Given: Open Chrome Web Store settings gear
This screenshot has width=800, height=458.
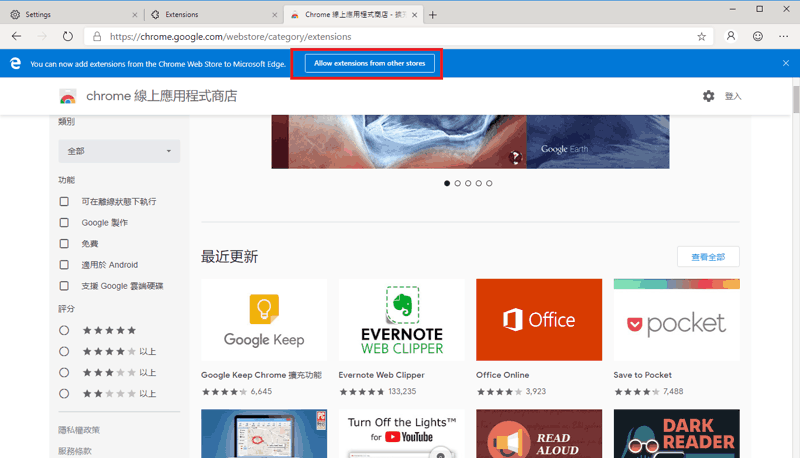Looking at the screenshot, I should (709, 96).
